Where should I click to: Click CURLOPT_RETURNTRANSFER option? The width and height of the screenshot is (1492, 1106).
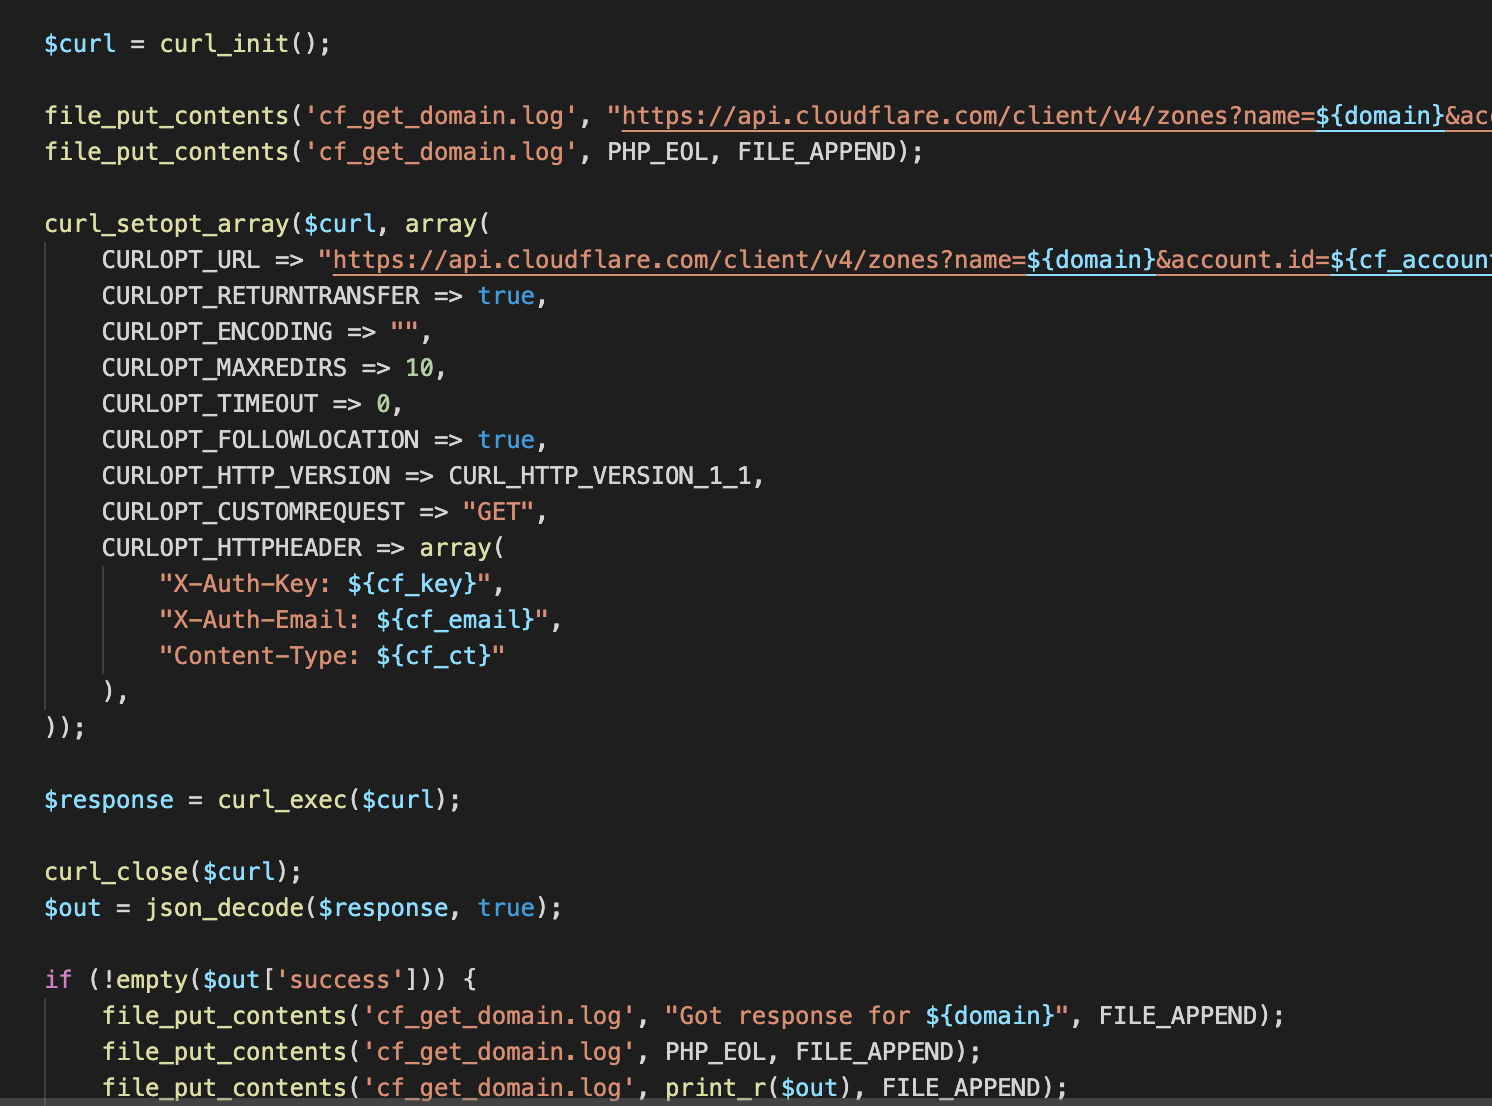coord(260,296)
